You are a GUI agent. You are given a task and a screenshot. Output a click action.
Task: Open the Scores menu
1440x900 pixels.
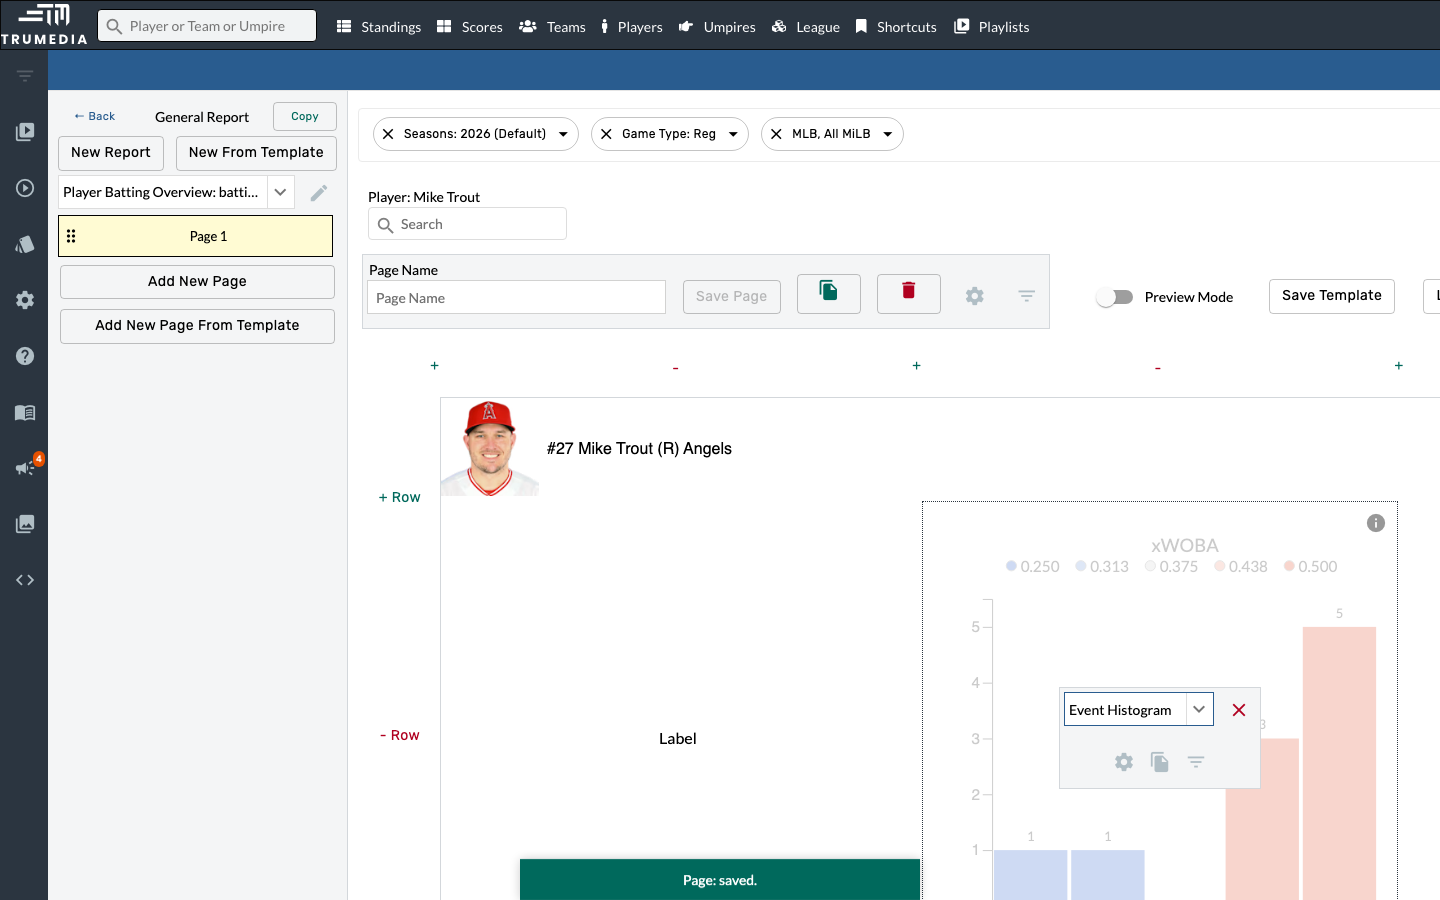tap(470, 27)
